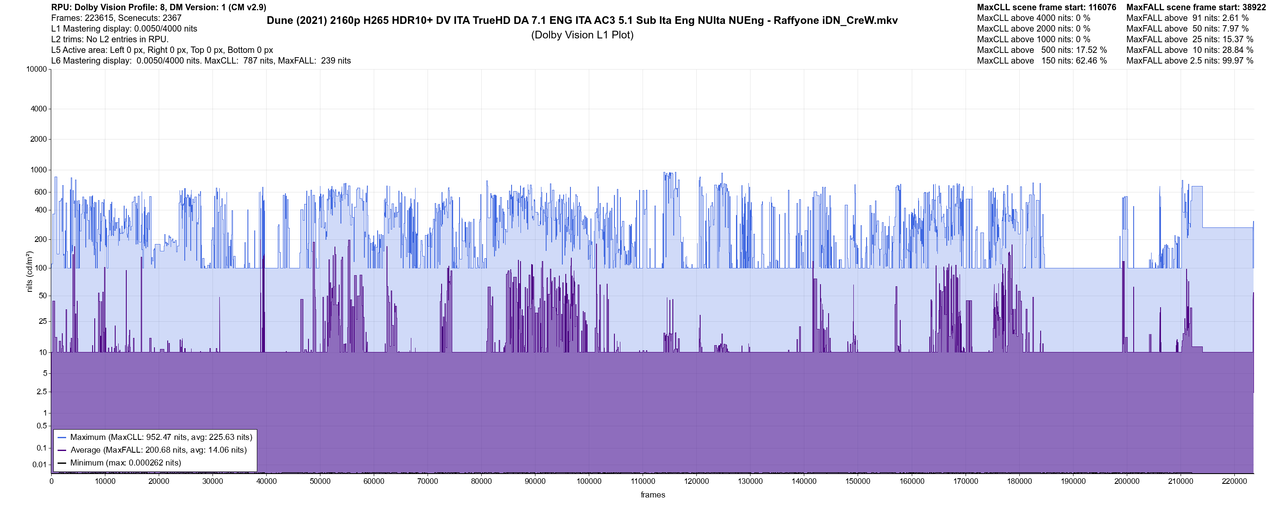Click the Average (MaxFALL: 200.68 nits) legend entry
Image resolution: width=1280 pixels, height=512 pixels.
click(x=153, y=450)
